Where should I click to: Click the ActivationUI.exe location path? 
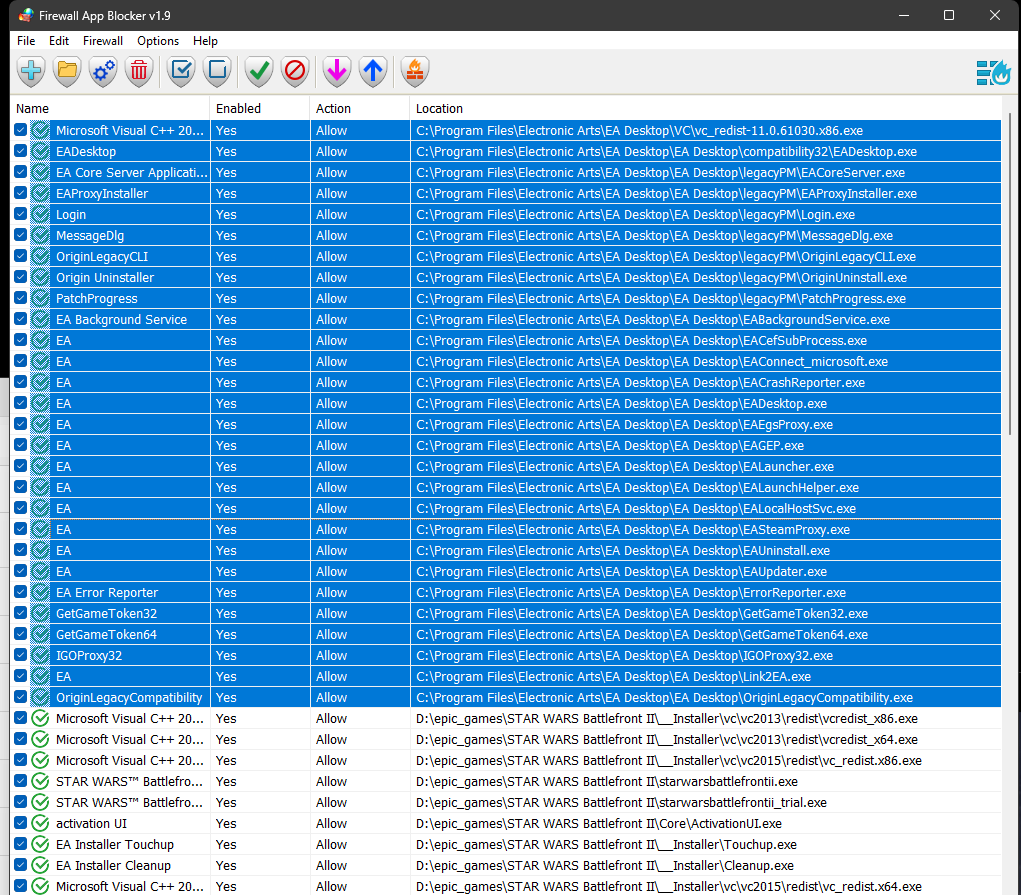point(599,824)
